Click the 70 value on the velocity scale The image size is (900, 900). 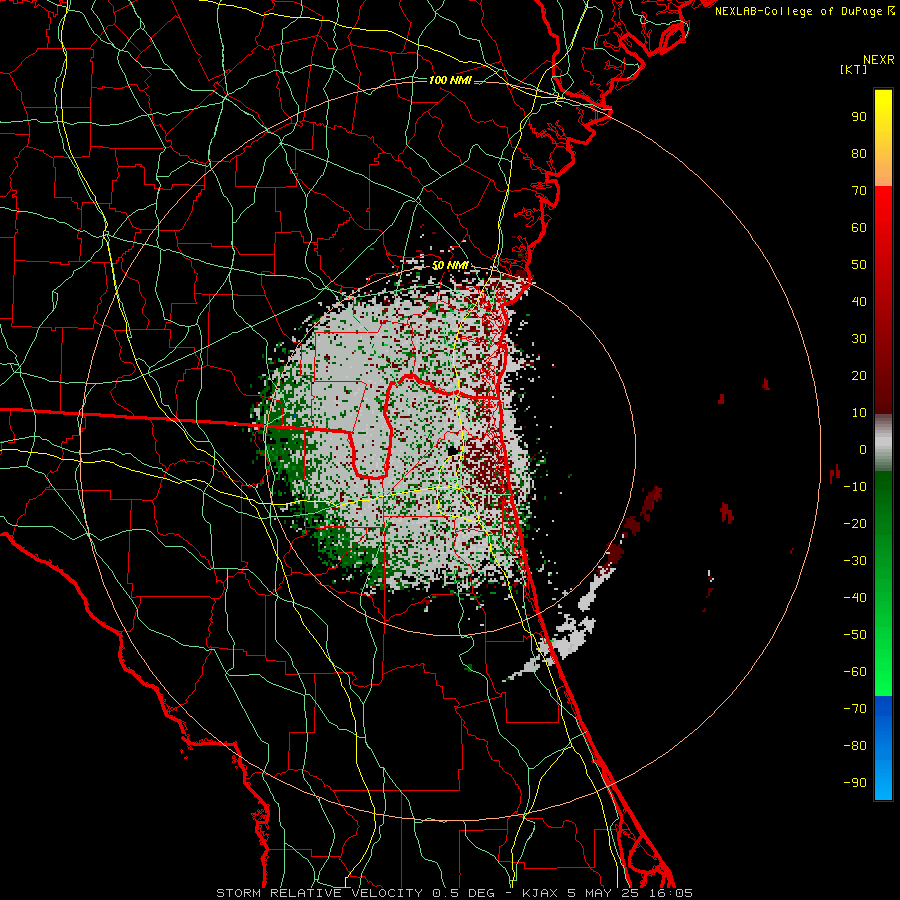859,191
